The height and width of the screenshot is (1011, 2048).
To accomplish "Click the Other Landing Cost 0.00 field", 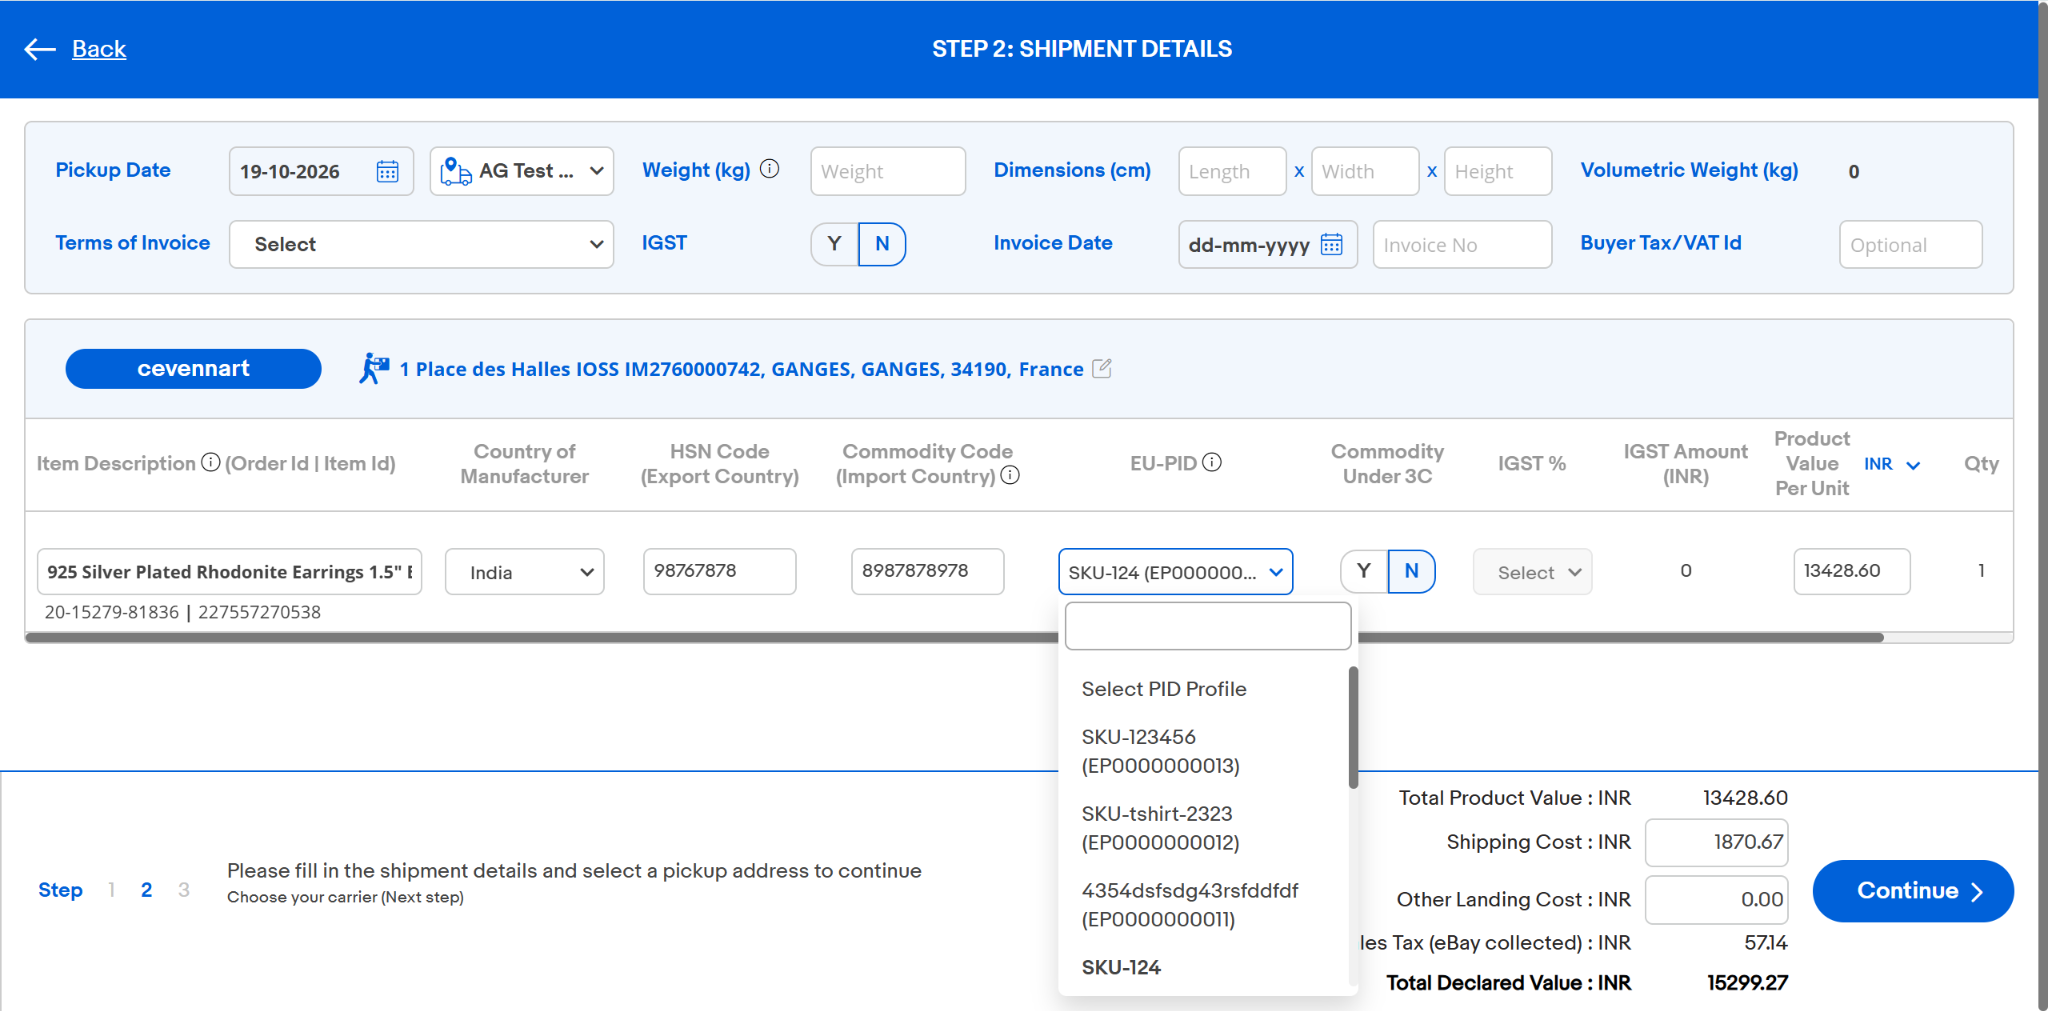I will pyautogui.click(x=1716, y=899).
